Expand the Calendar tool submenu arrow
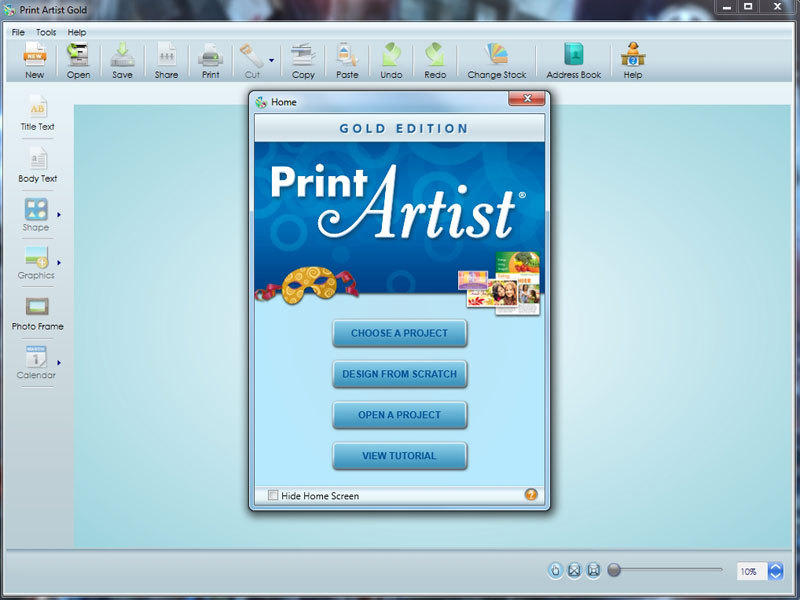The image size is (800, 600). tap(59, 363)
